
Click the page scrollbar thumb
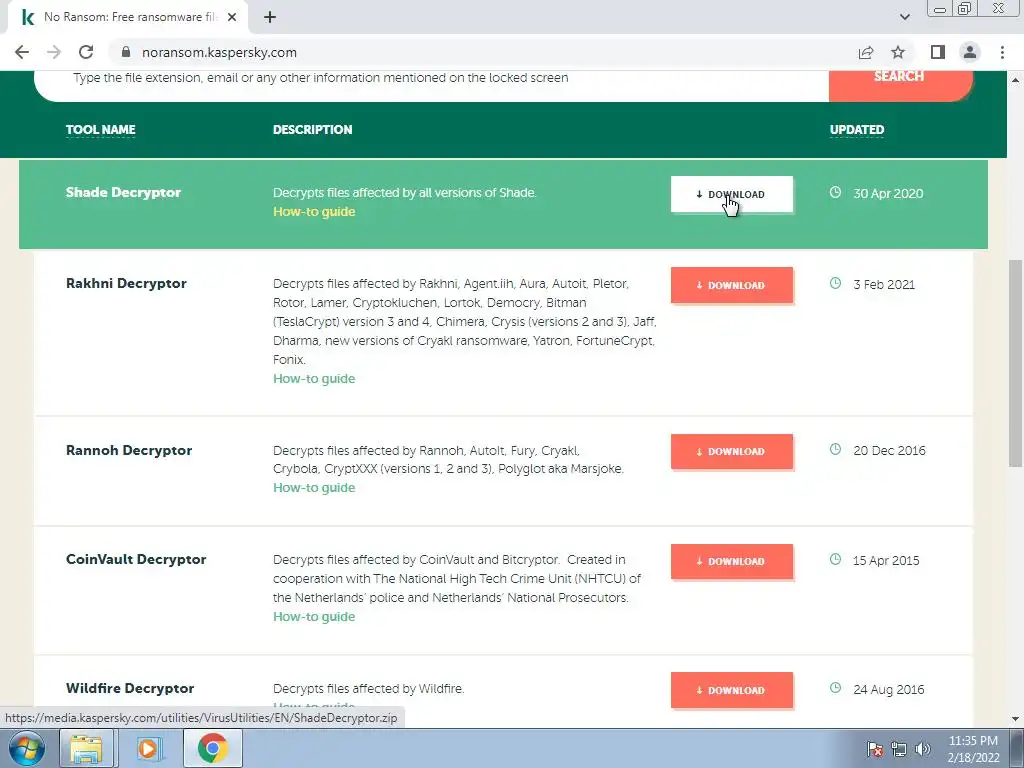pos(1015,362)
